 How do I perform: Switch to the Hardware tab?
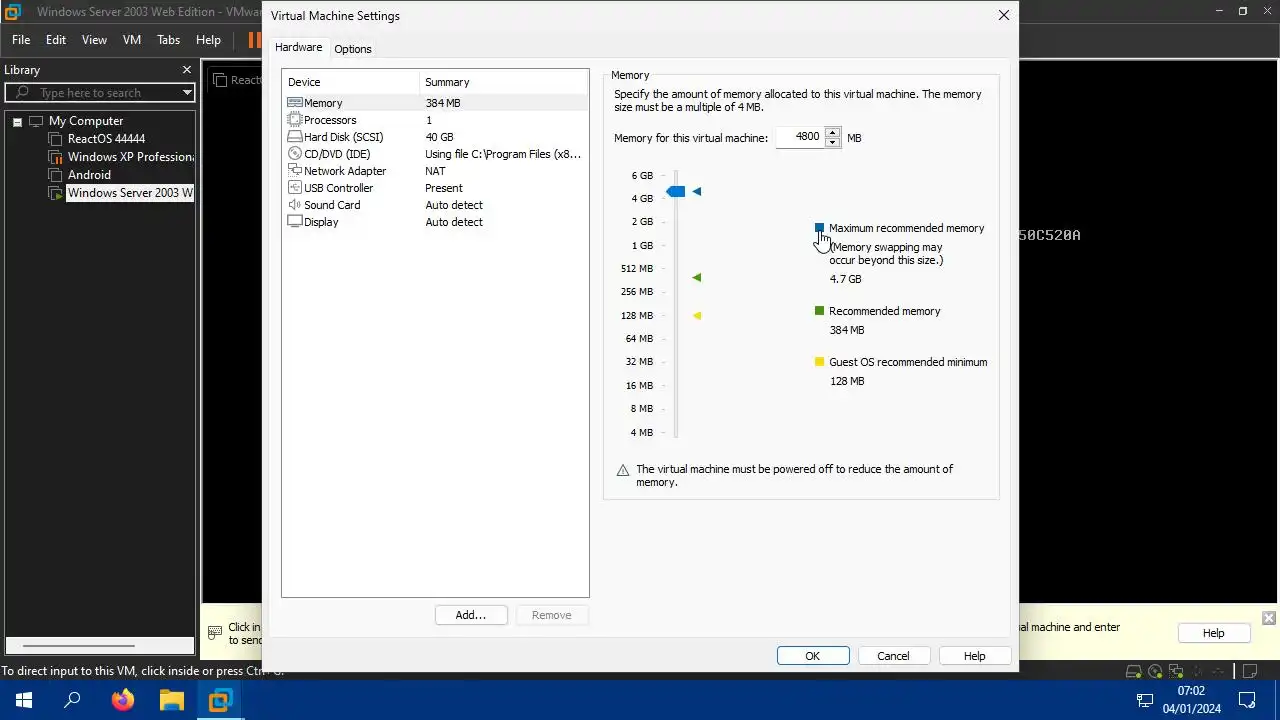point(298,47)
